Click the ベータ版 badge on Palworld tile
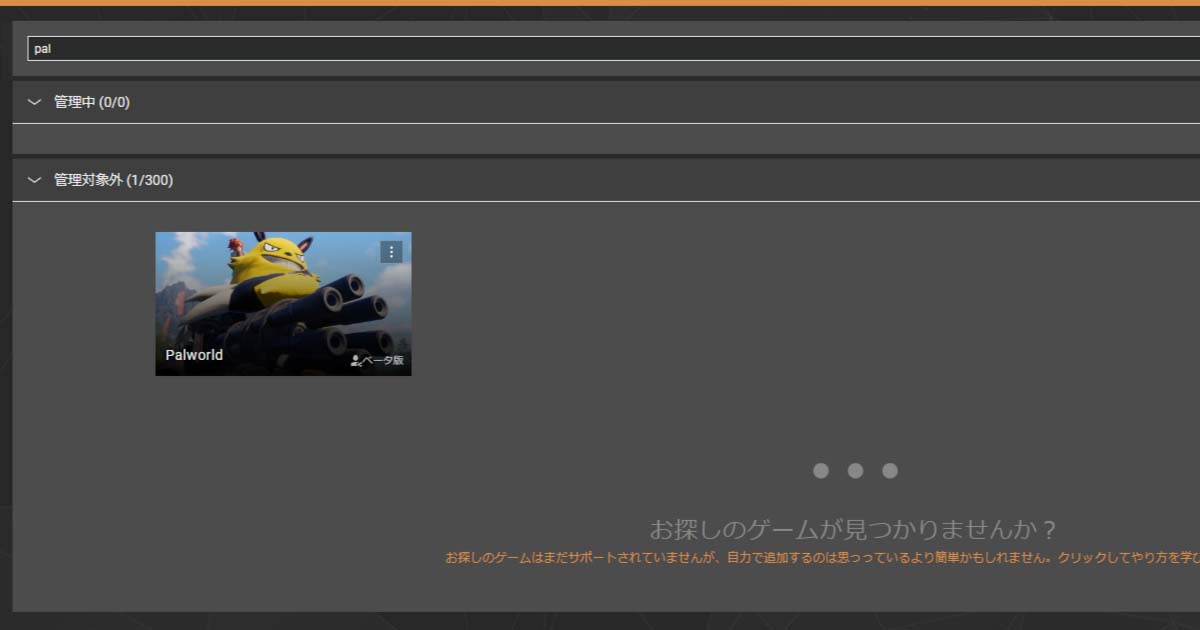 [x=377, y=360]
